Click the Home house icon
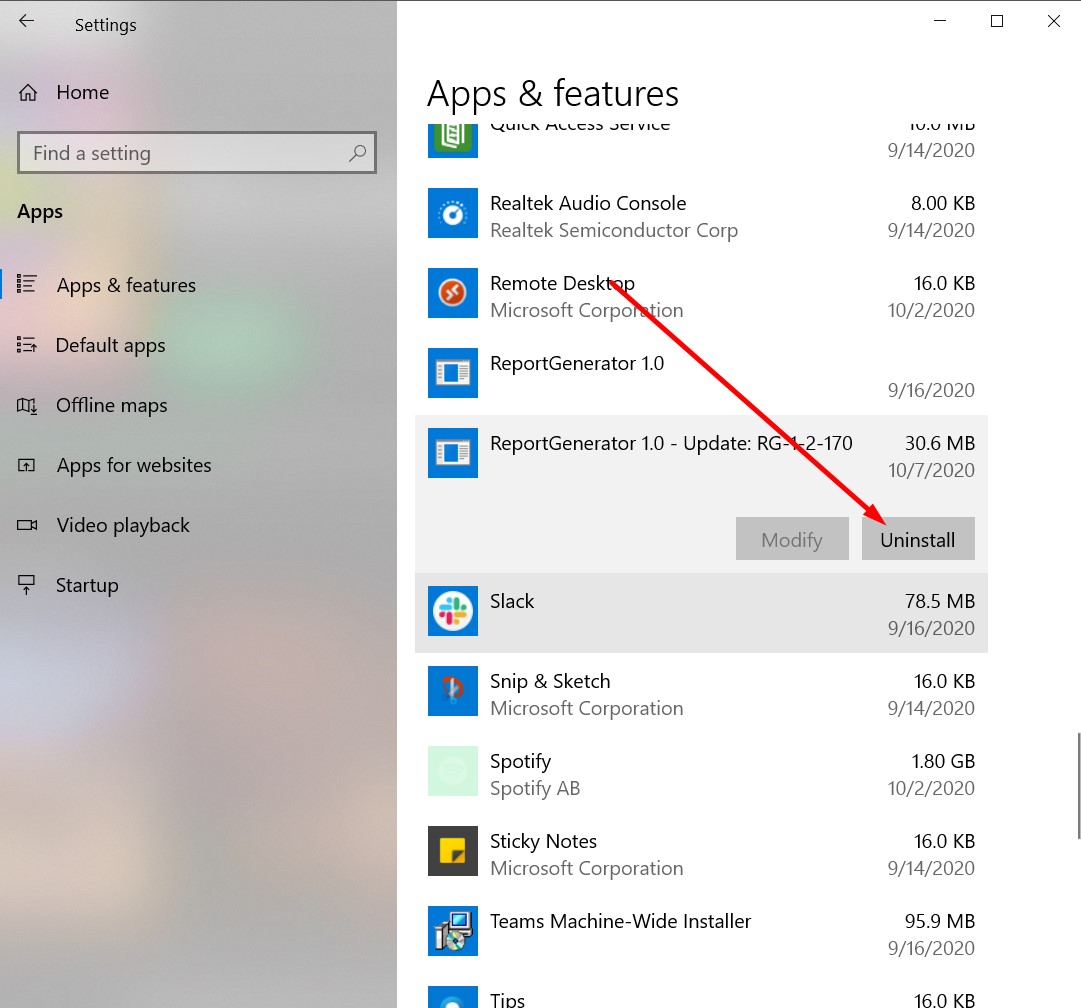This screenshot has height=1008, width=1081. point(28,92)
